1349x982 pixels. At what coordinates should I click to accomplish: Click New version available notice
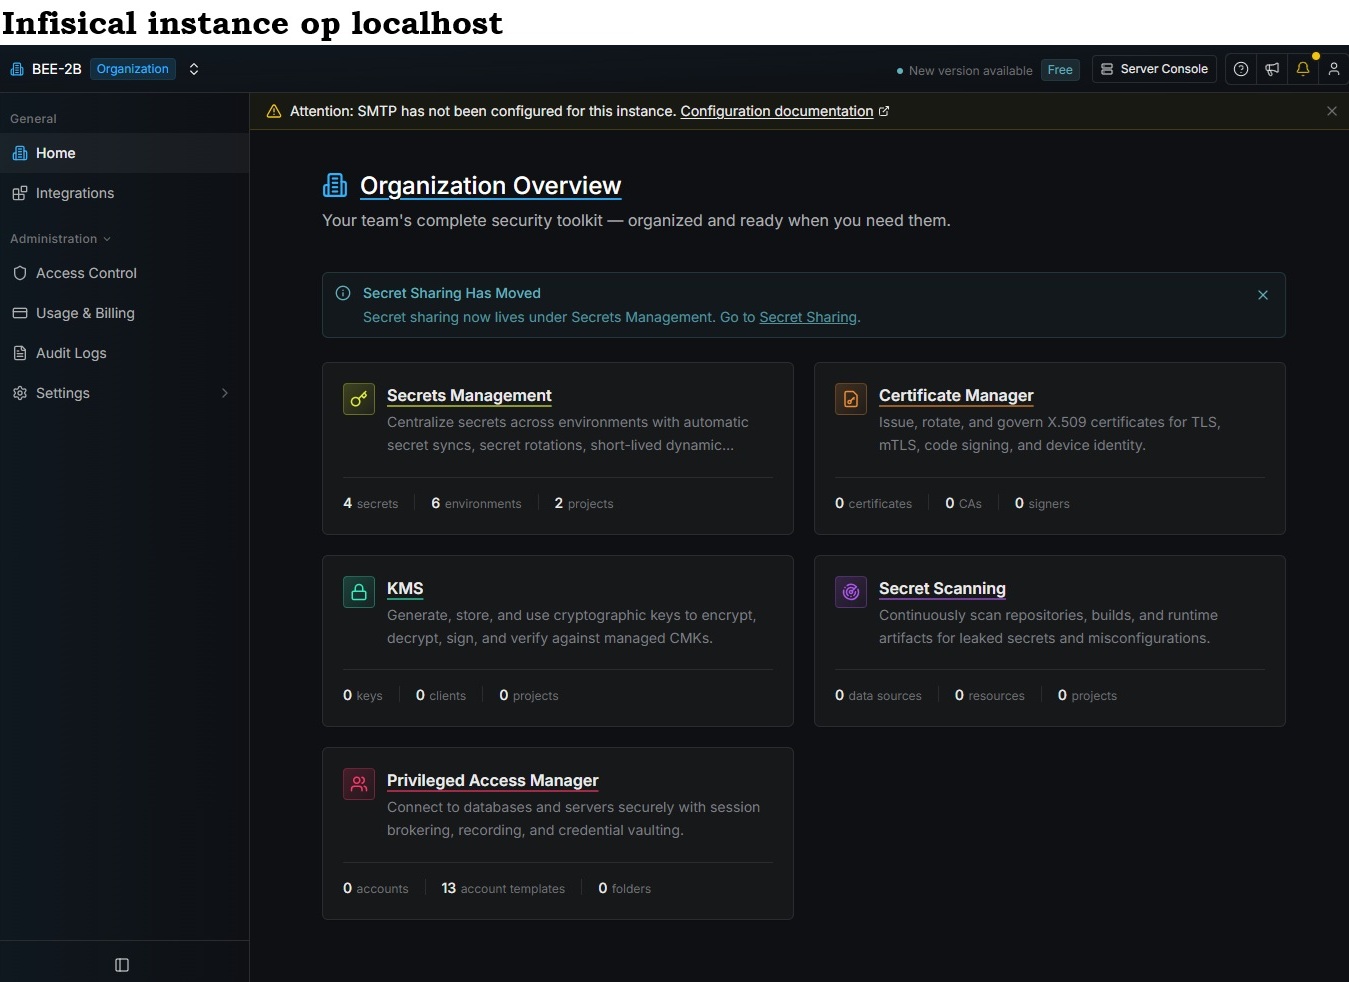(964, 71)
